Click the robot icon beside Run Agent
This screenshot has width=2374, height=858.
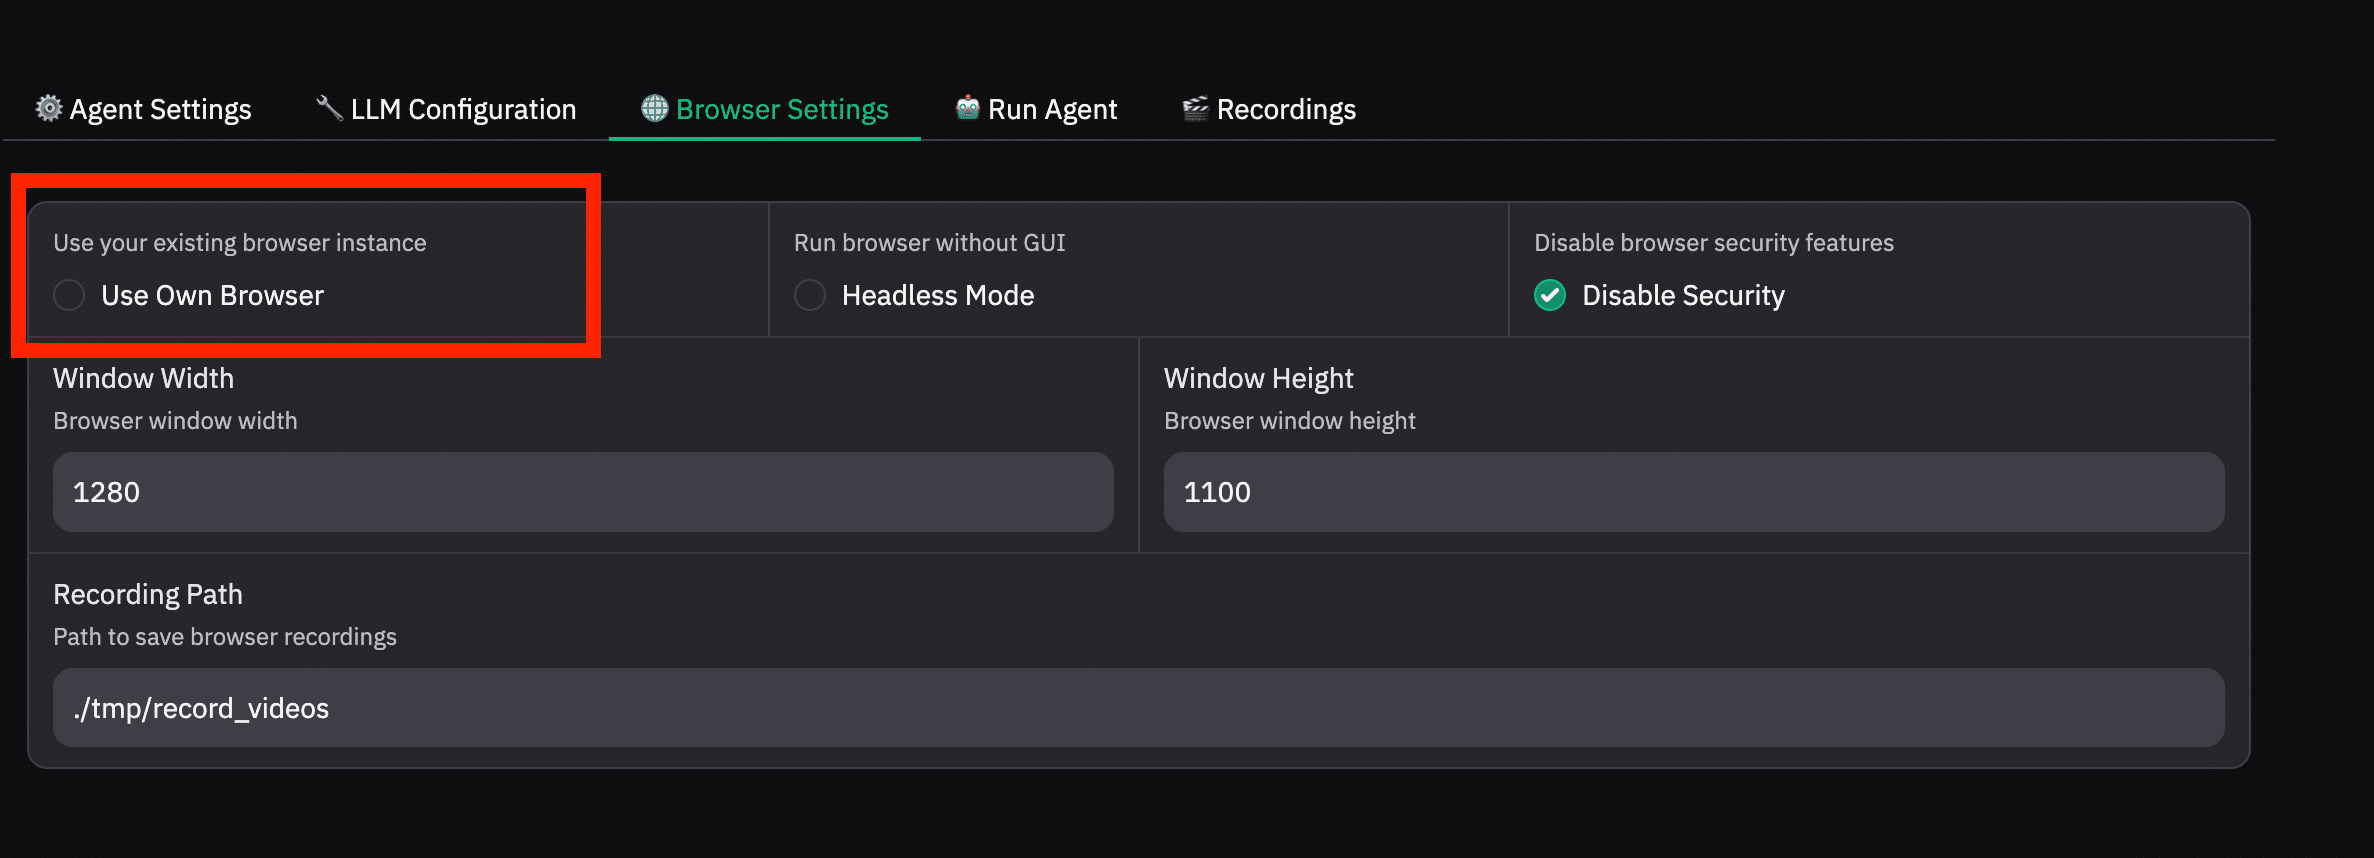tap(967, 107)
